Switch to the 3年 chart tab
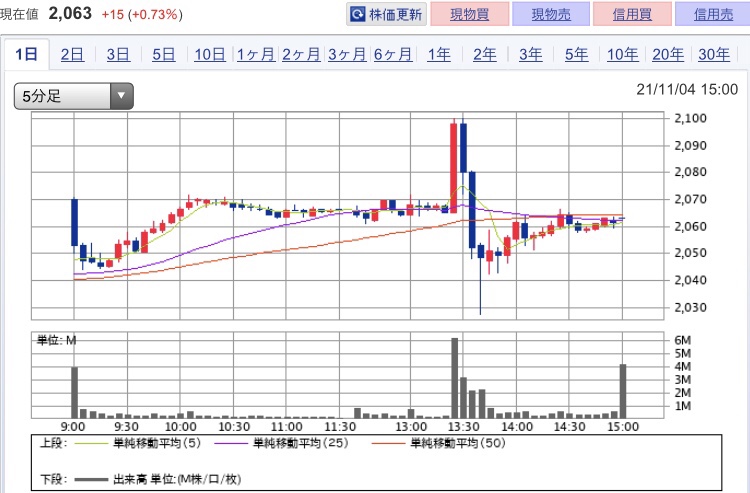 pos(530,55)
